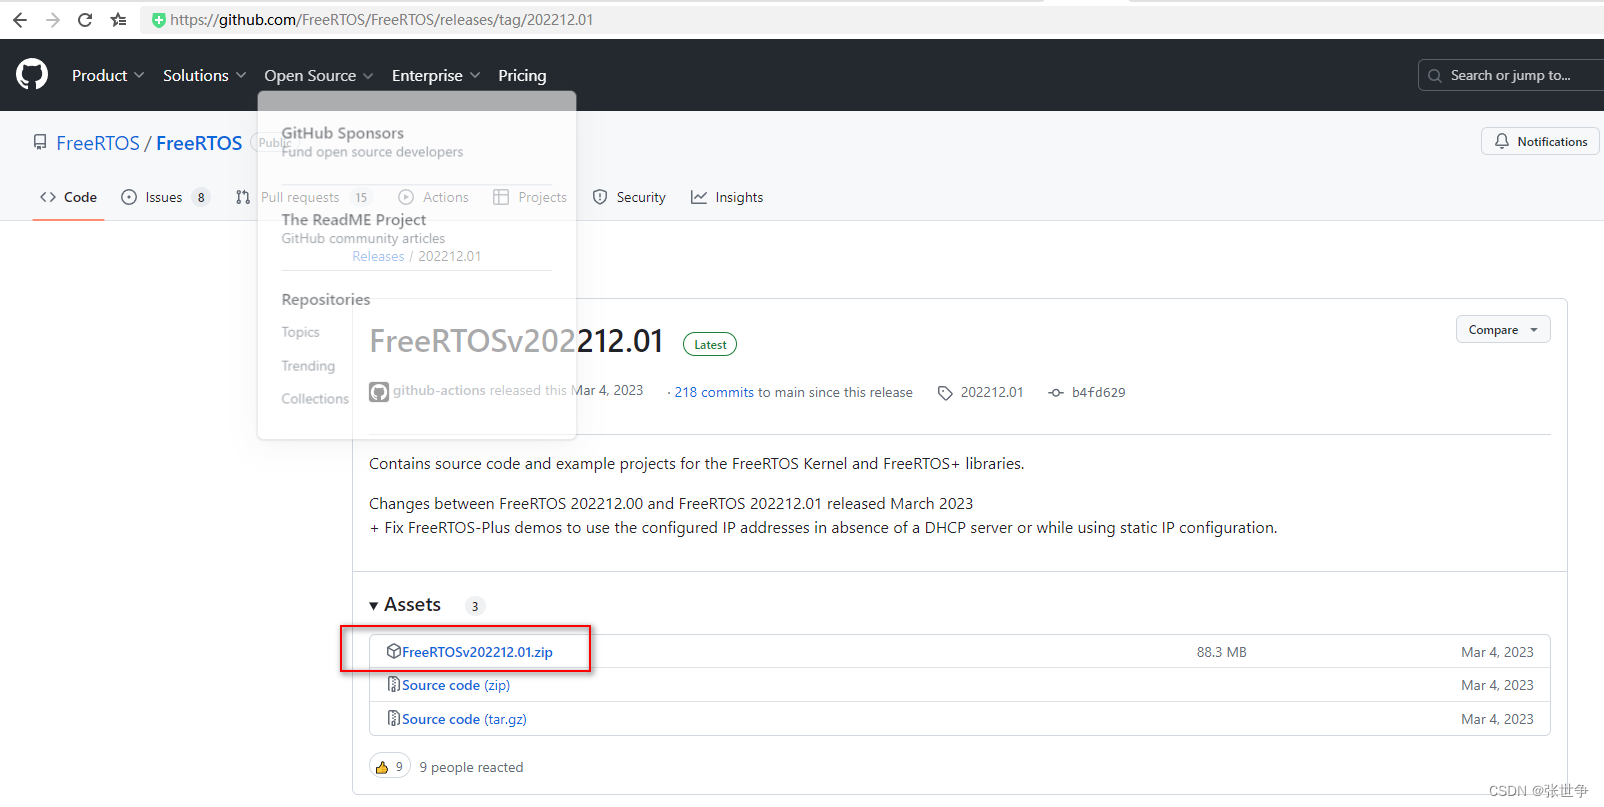Click the Search or jump to field
This screenshot has width=1604, height=807.
tap(1511, 75)
